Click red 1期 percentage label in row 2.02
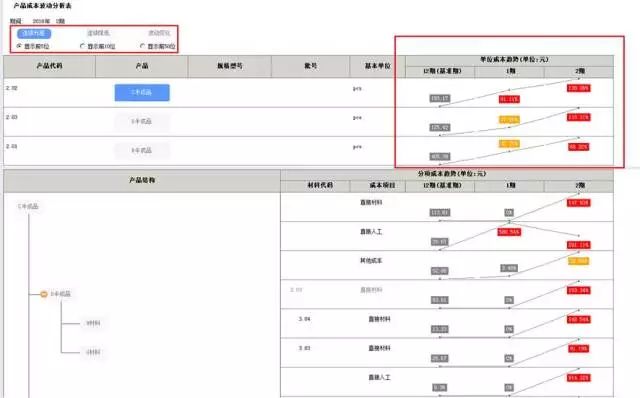Screen dimensions: 640x398 (x=509, y=99)
